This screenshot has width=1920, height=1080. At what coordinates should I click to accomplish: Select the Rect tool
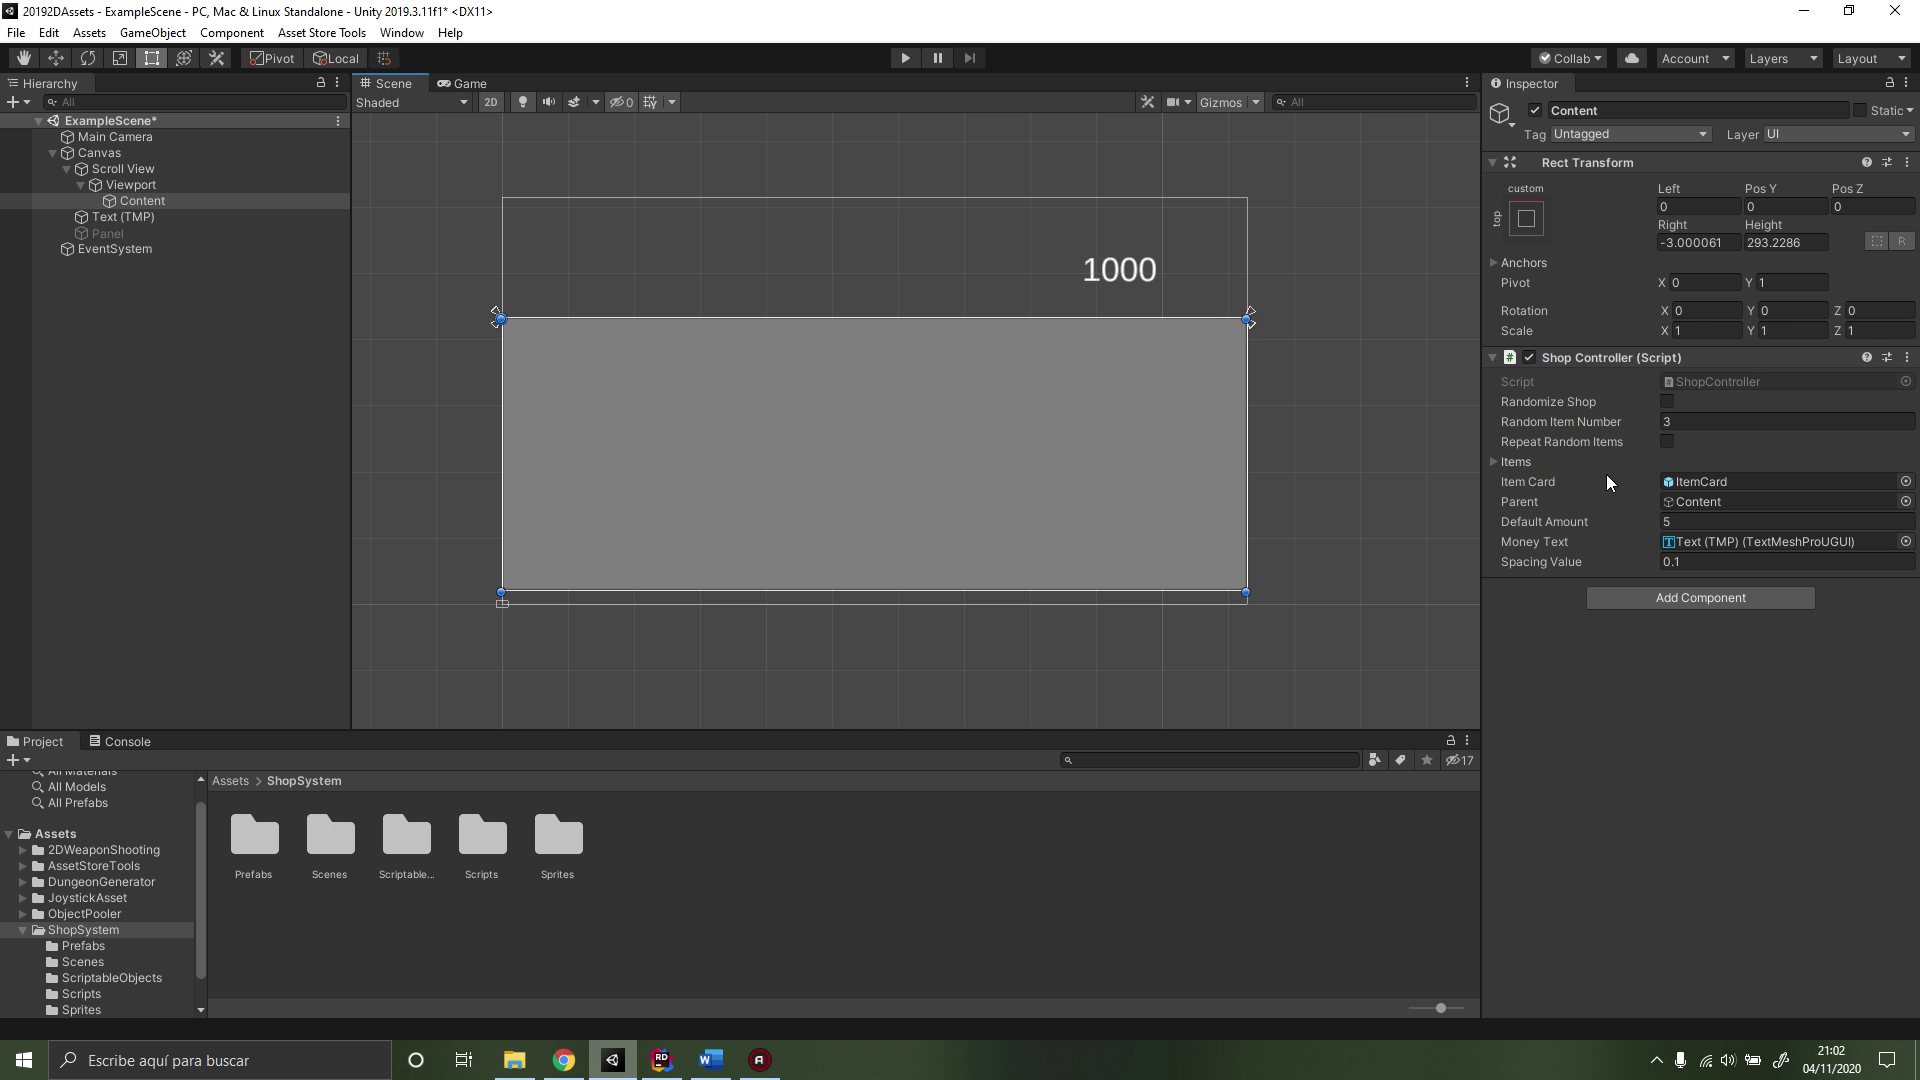pos(152,58)
